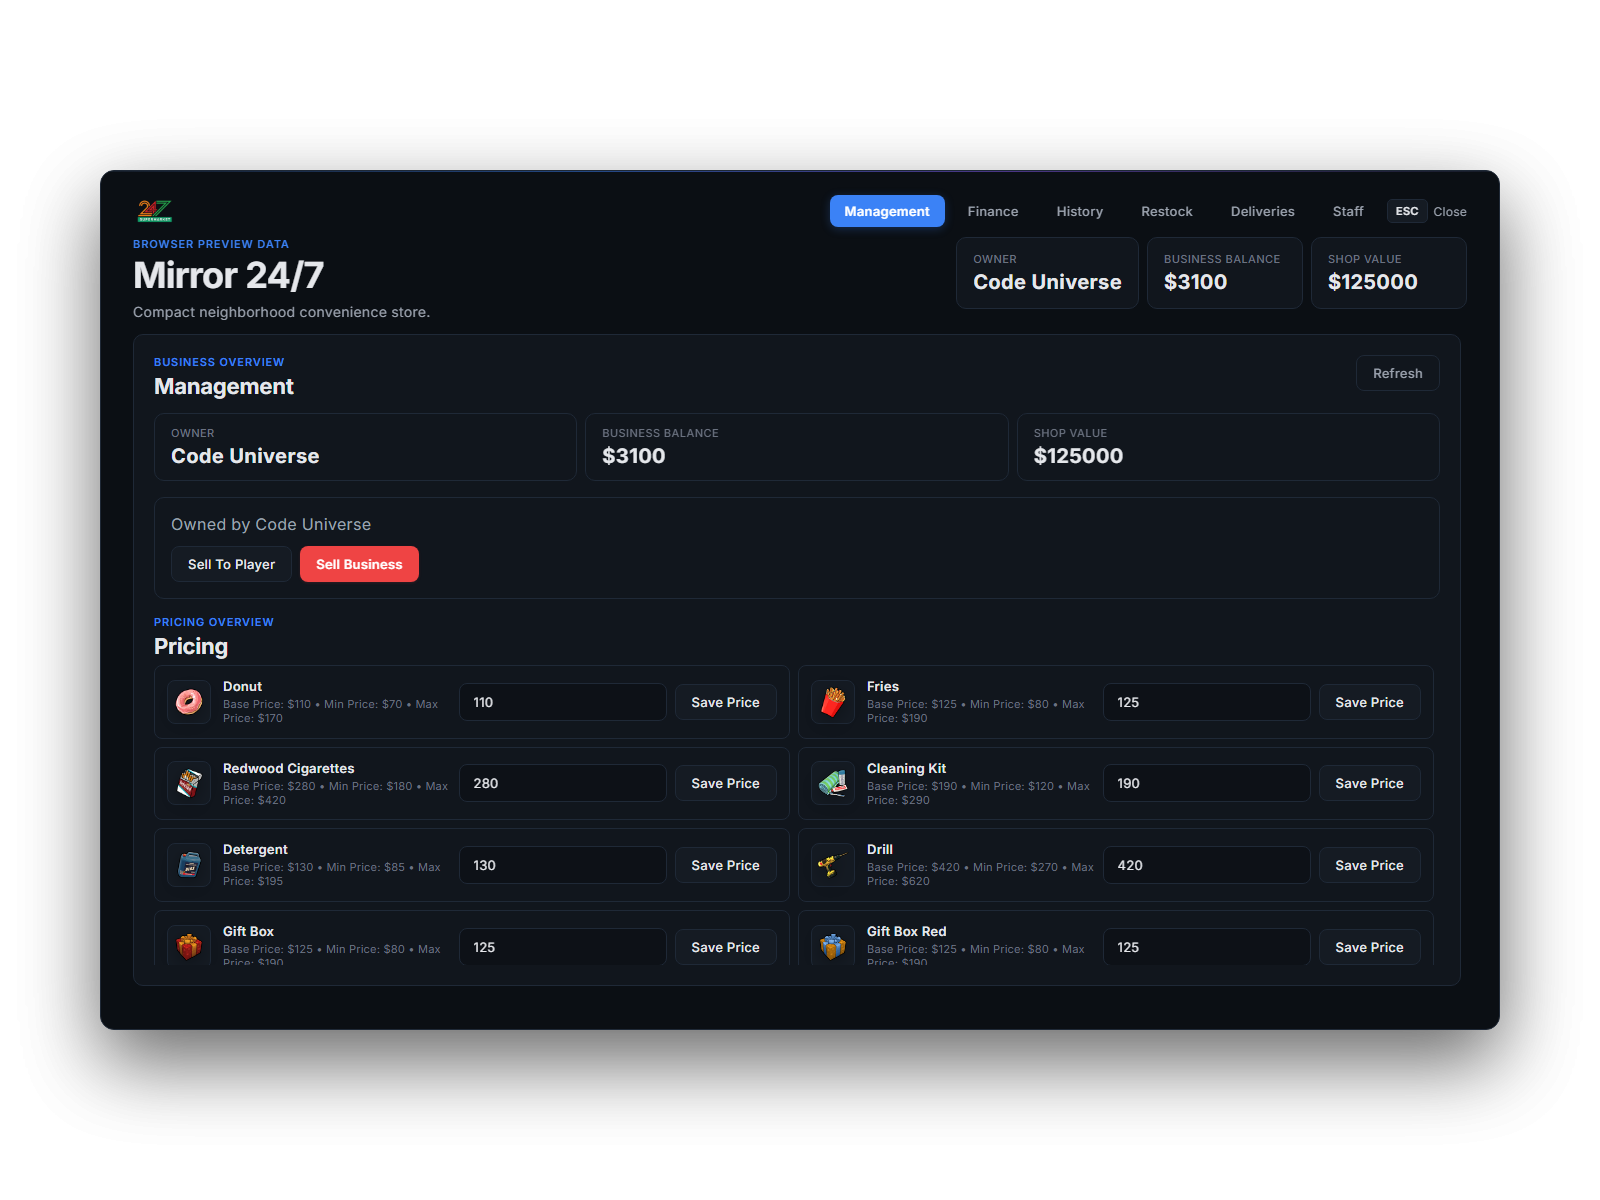The width and height of the screenshot is (1600, 1200).
Task: Open the Management tab
Action: [887, 211]
